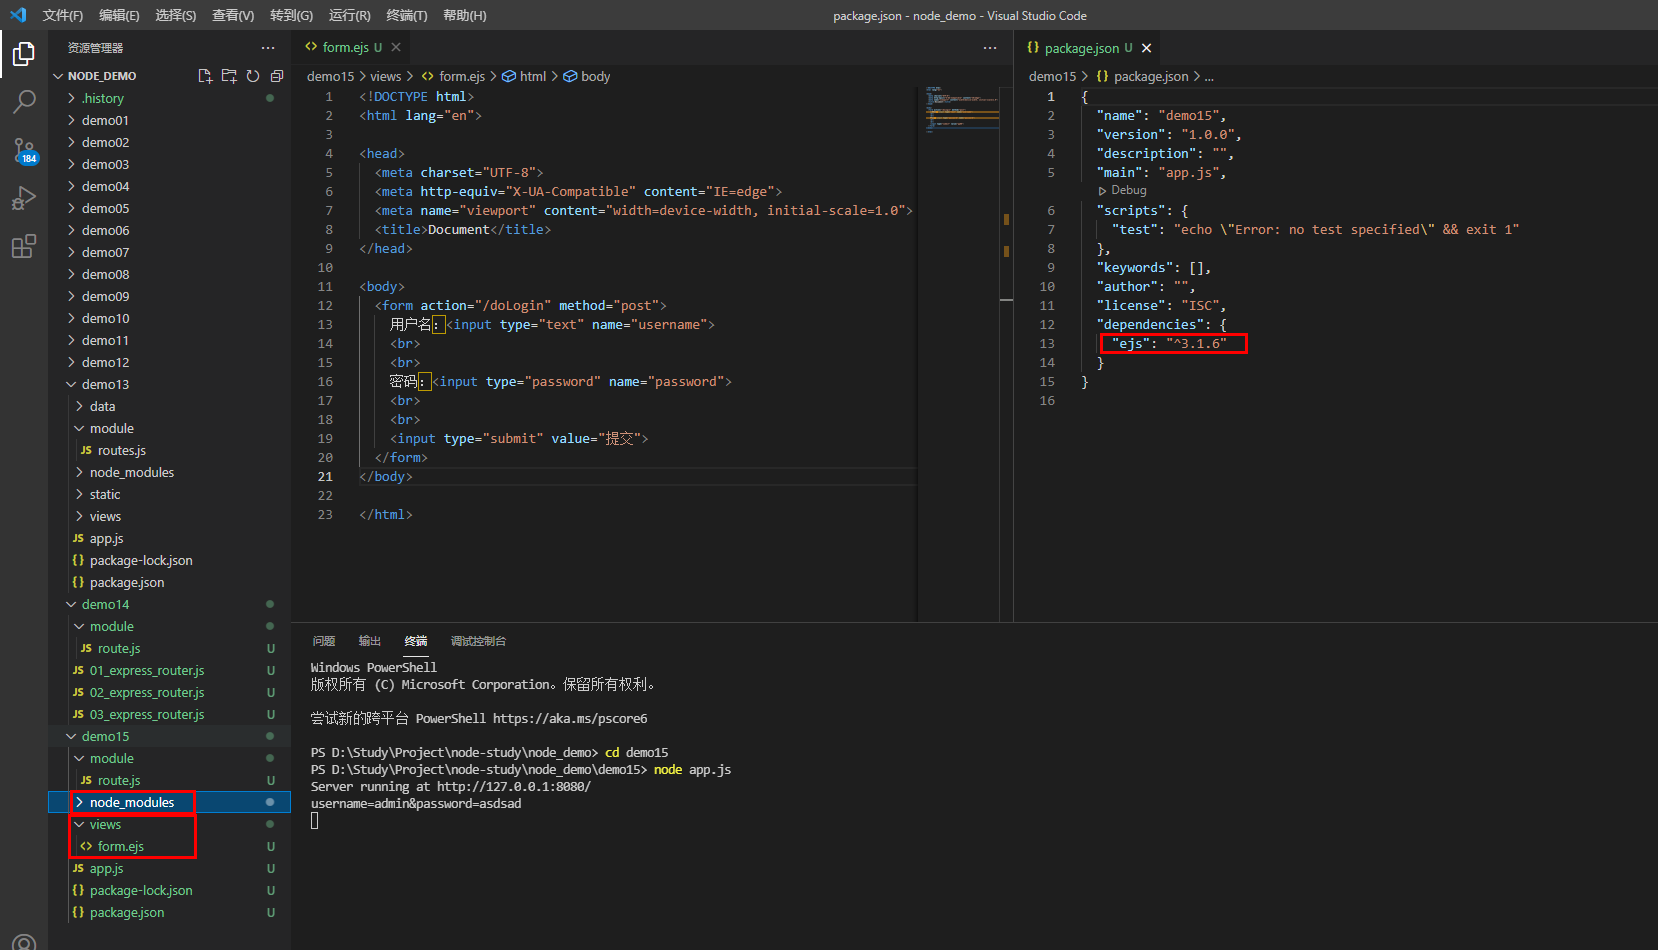Expand the static folder under demo13
This screenshot has width=1658, height=950.
(169, 494)
